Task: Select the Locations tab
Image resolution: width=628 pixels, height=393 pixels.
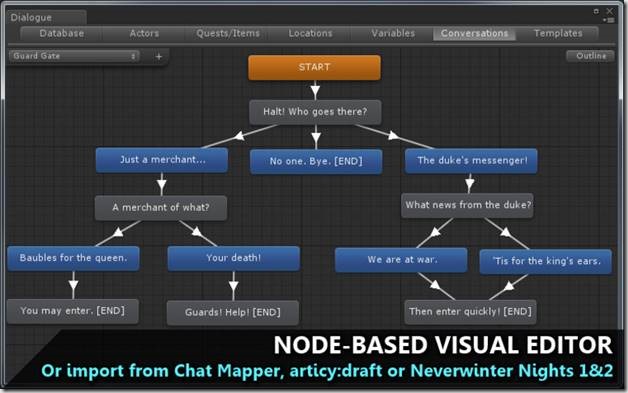Action: pos(310,33)
